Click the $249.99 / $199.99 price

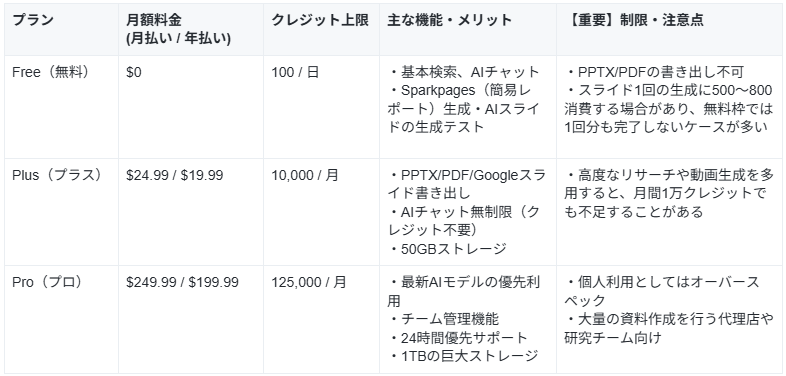coord(182,282)
